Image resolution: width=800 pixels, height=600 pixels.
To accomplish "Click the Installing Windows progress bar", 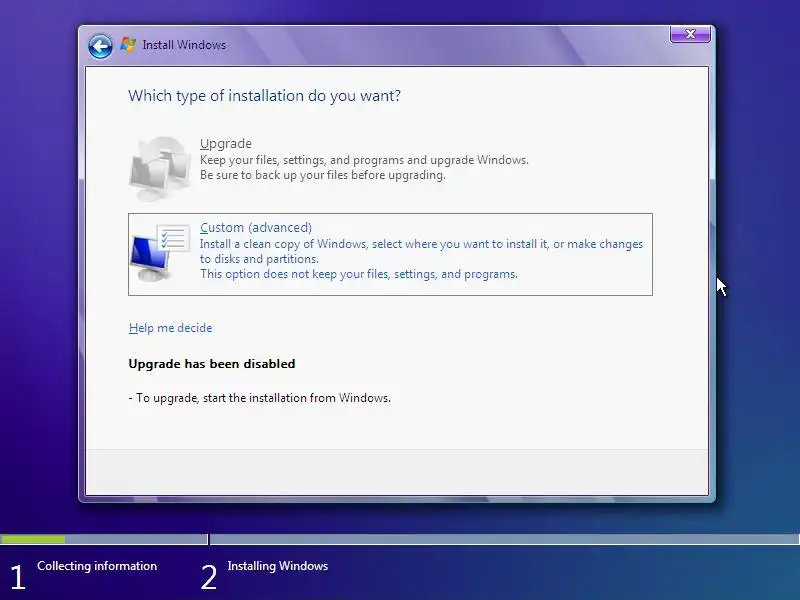I will (505, 539).
